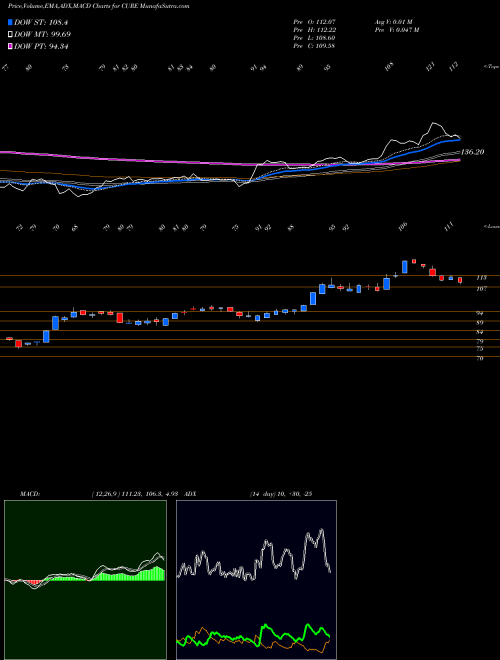The width and height of the screenshot is (500, 660).
Task: Click the magenta DOW PT legend swatch
Action: 10,46
